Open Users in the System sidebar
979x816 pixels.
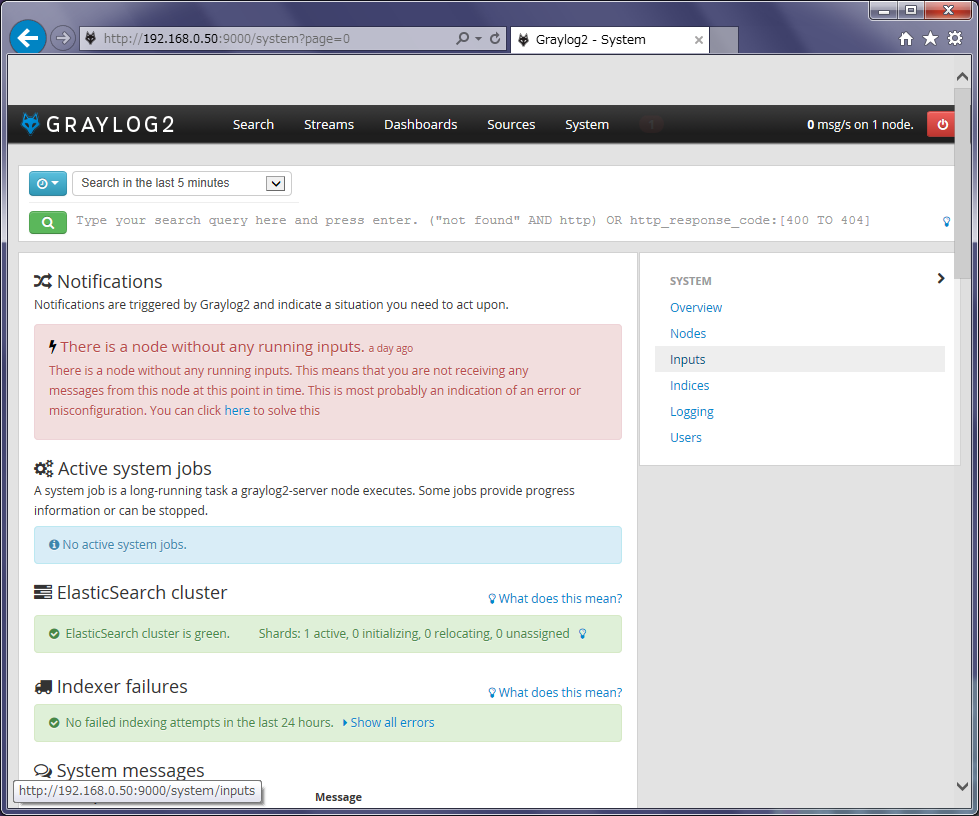pyautogui.click(x=686, y=438)
